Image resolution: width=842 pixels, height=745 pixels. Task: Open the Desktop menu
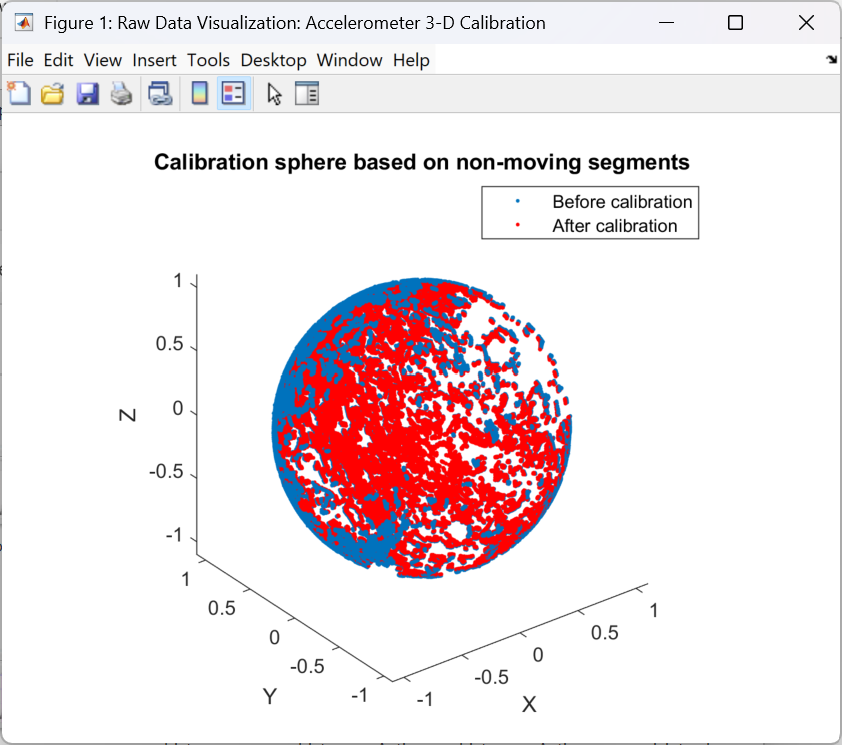click(273, 60)
